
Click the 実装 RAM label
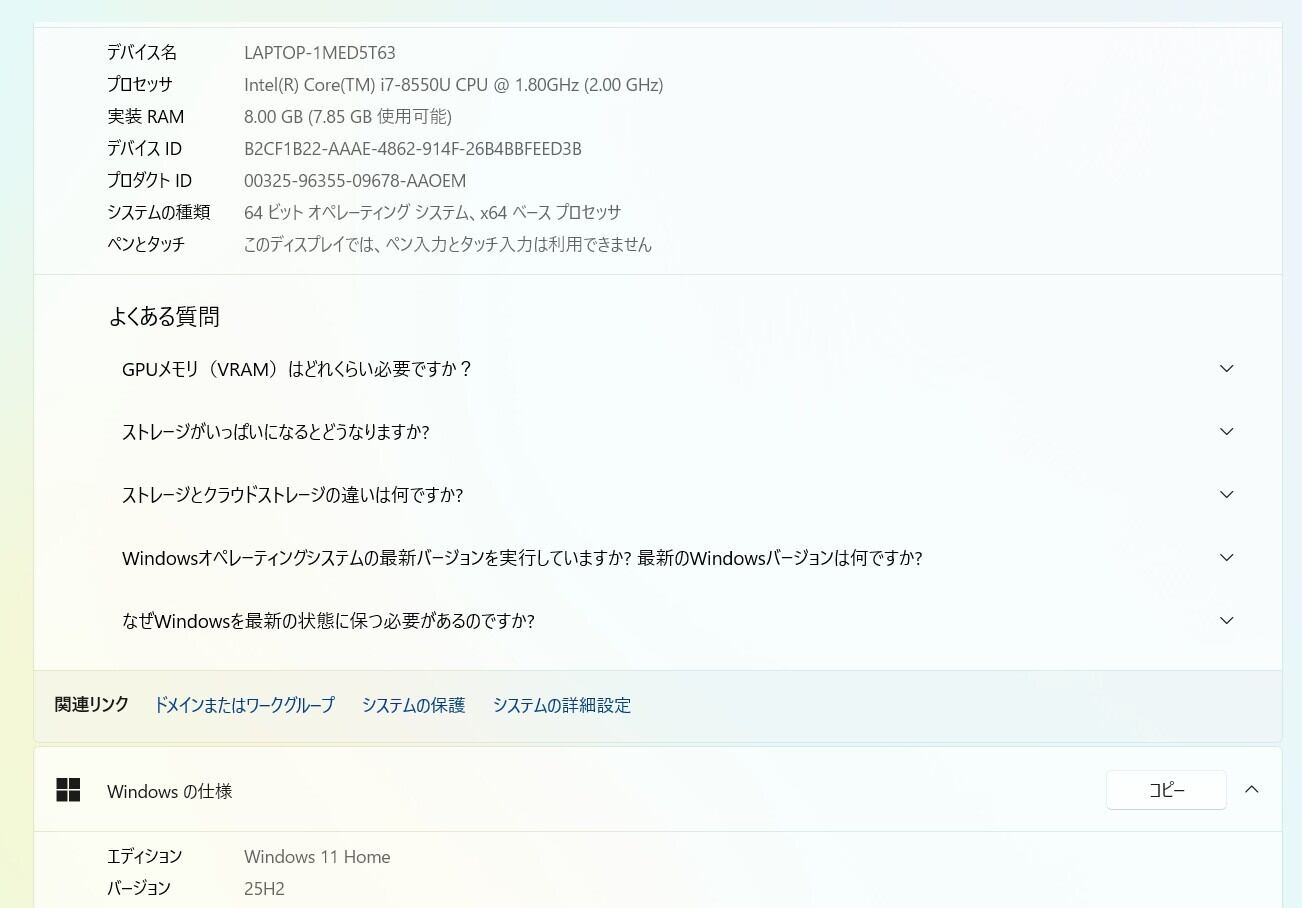[x=146, y=117]
